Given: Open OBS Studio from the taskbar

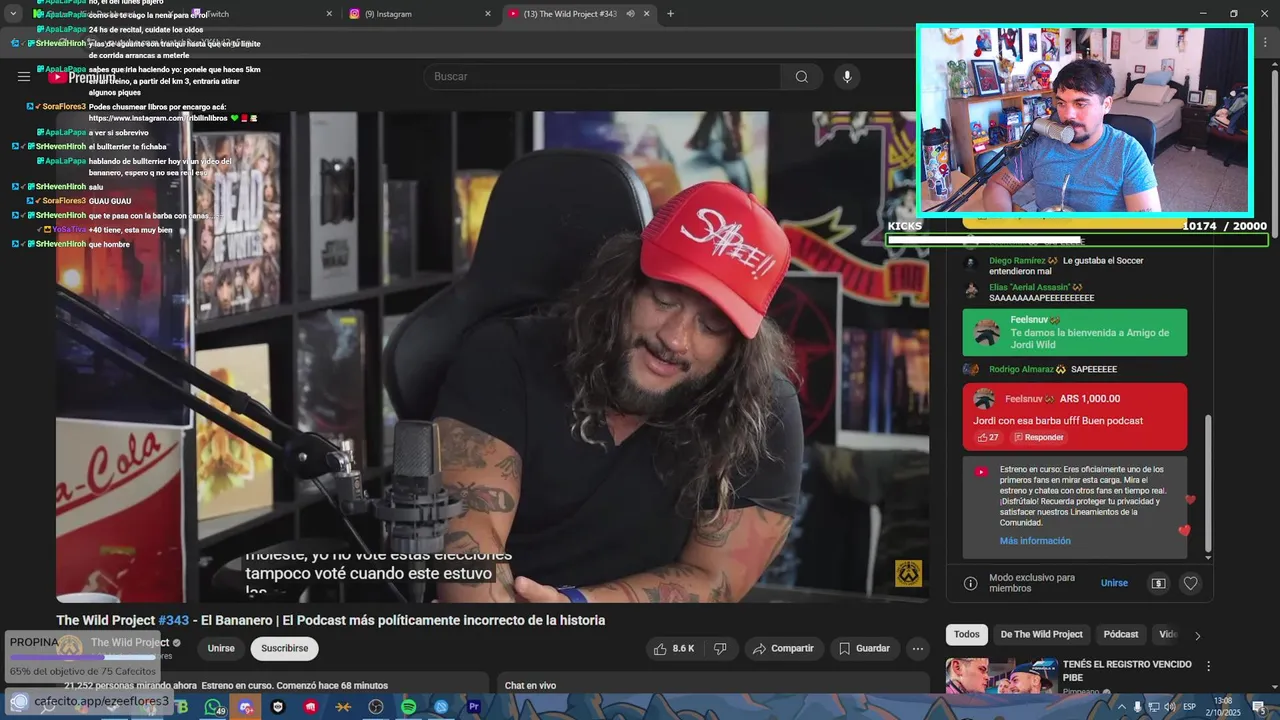Looking at the screenshot, I should (x=376, y=707).
